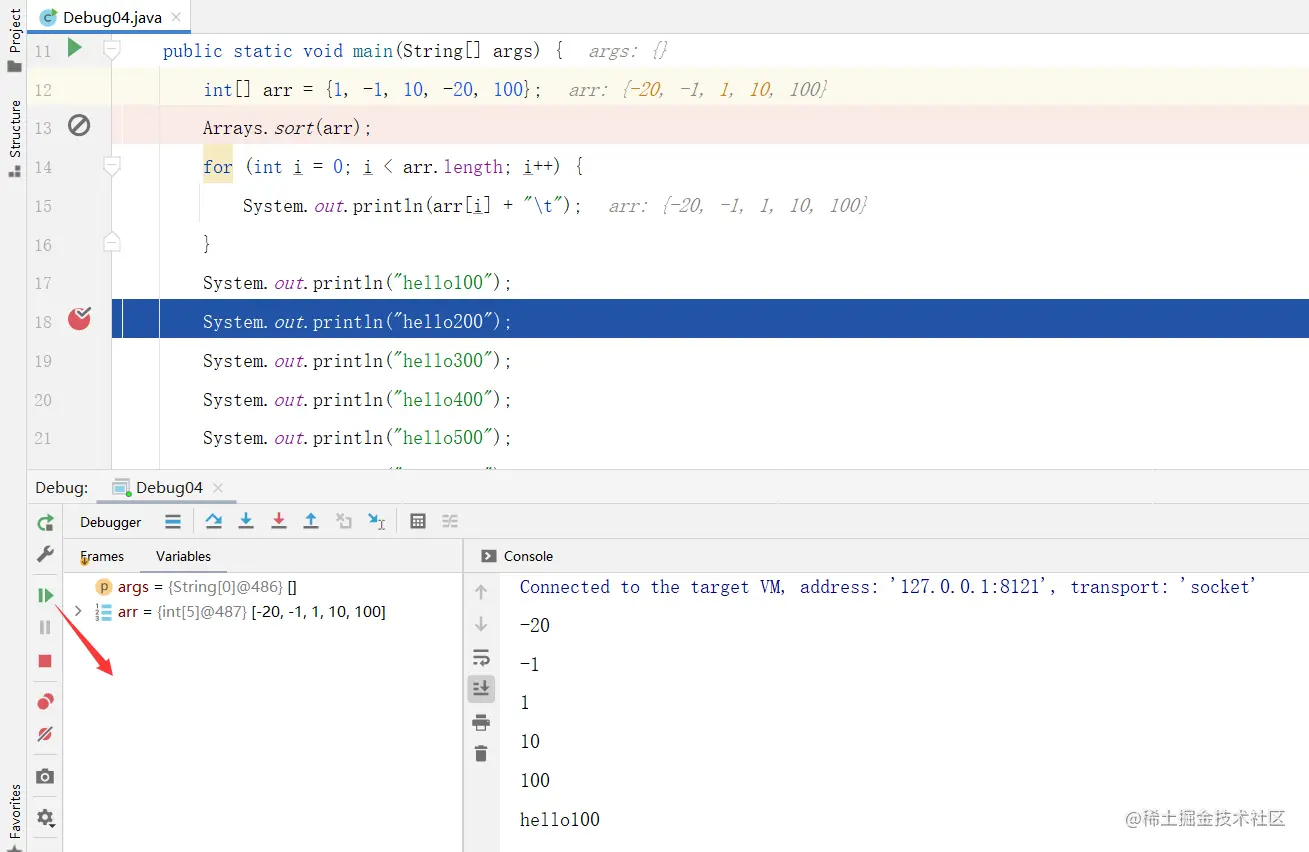Click the camera thread dump icon
The height and width of the screenshot is (852, 1309).
[45, 776]
